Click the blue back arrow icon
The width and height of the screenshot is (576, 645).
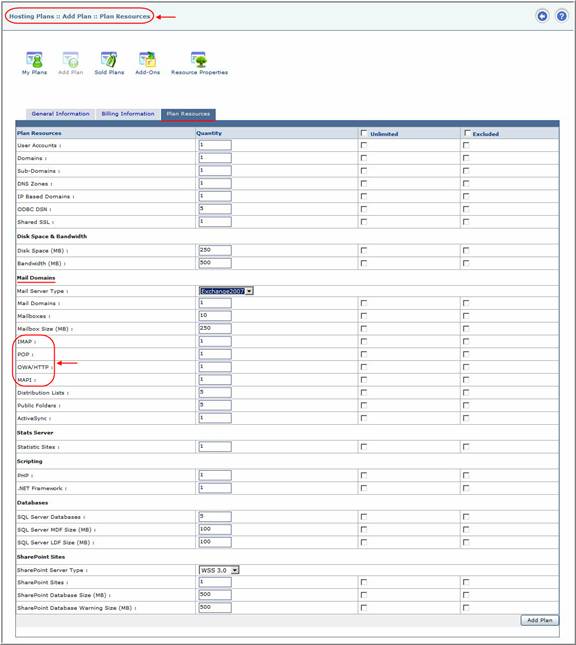(x=542, y=16)
